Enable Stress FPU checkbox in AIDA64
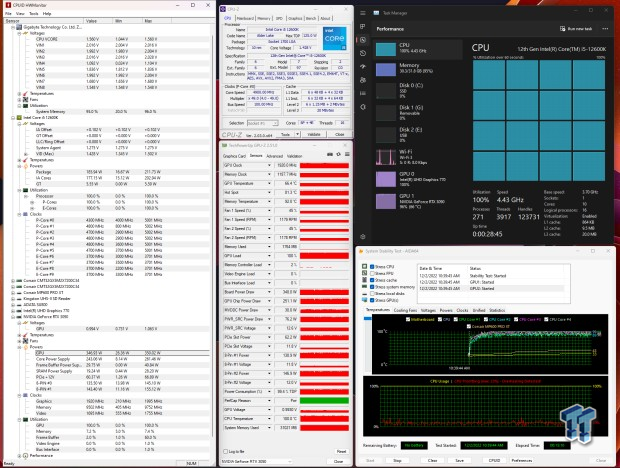This screenshot has width=620, height=468. coord(372,274)
